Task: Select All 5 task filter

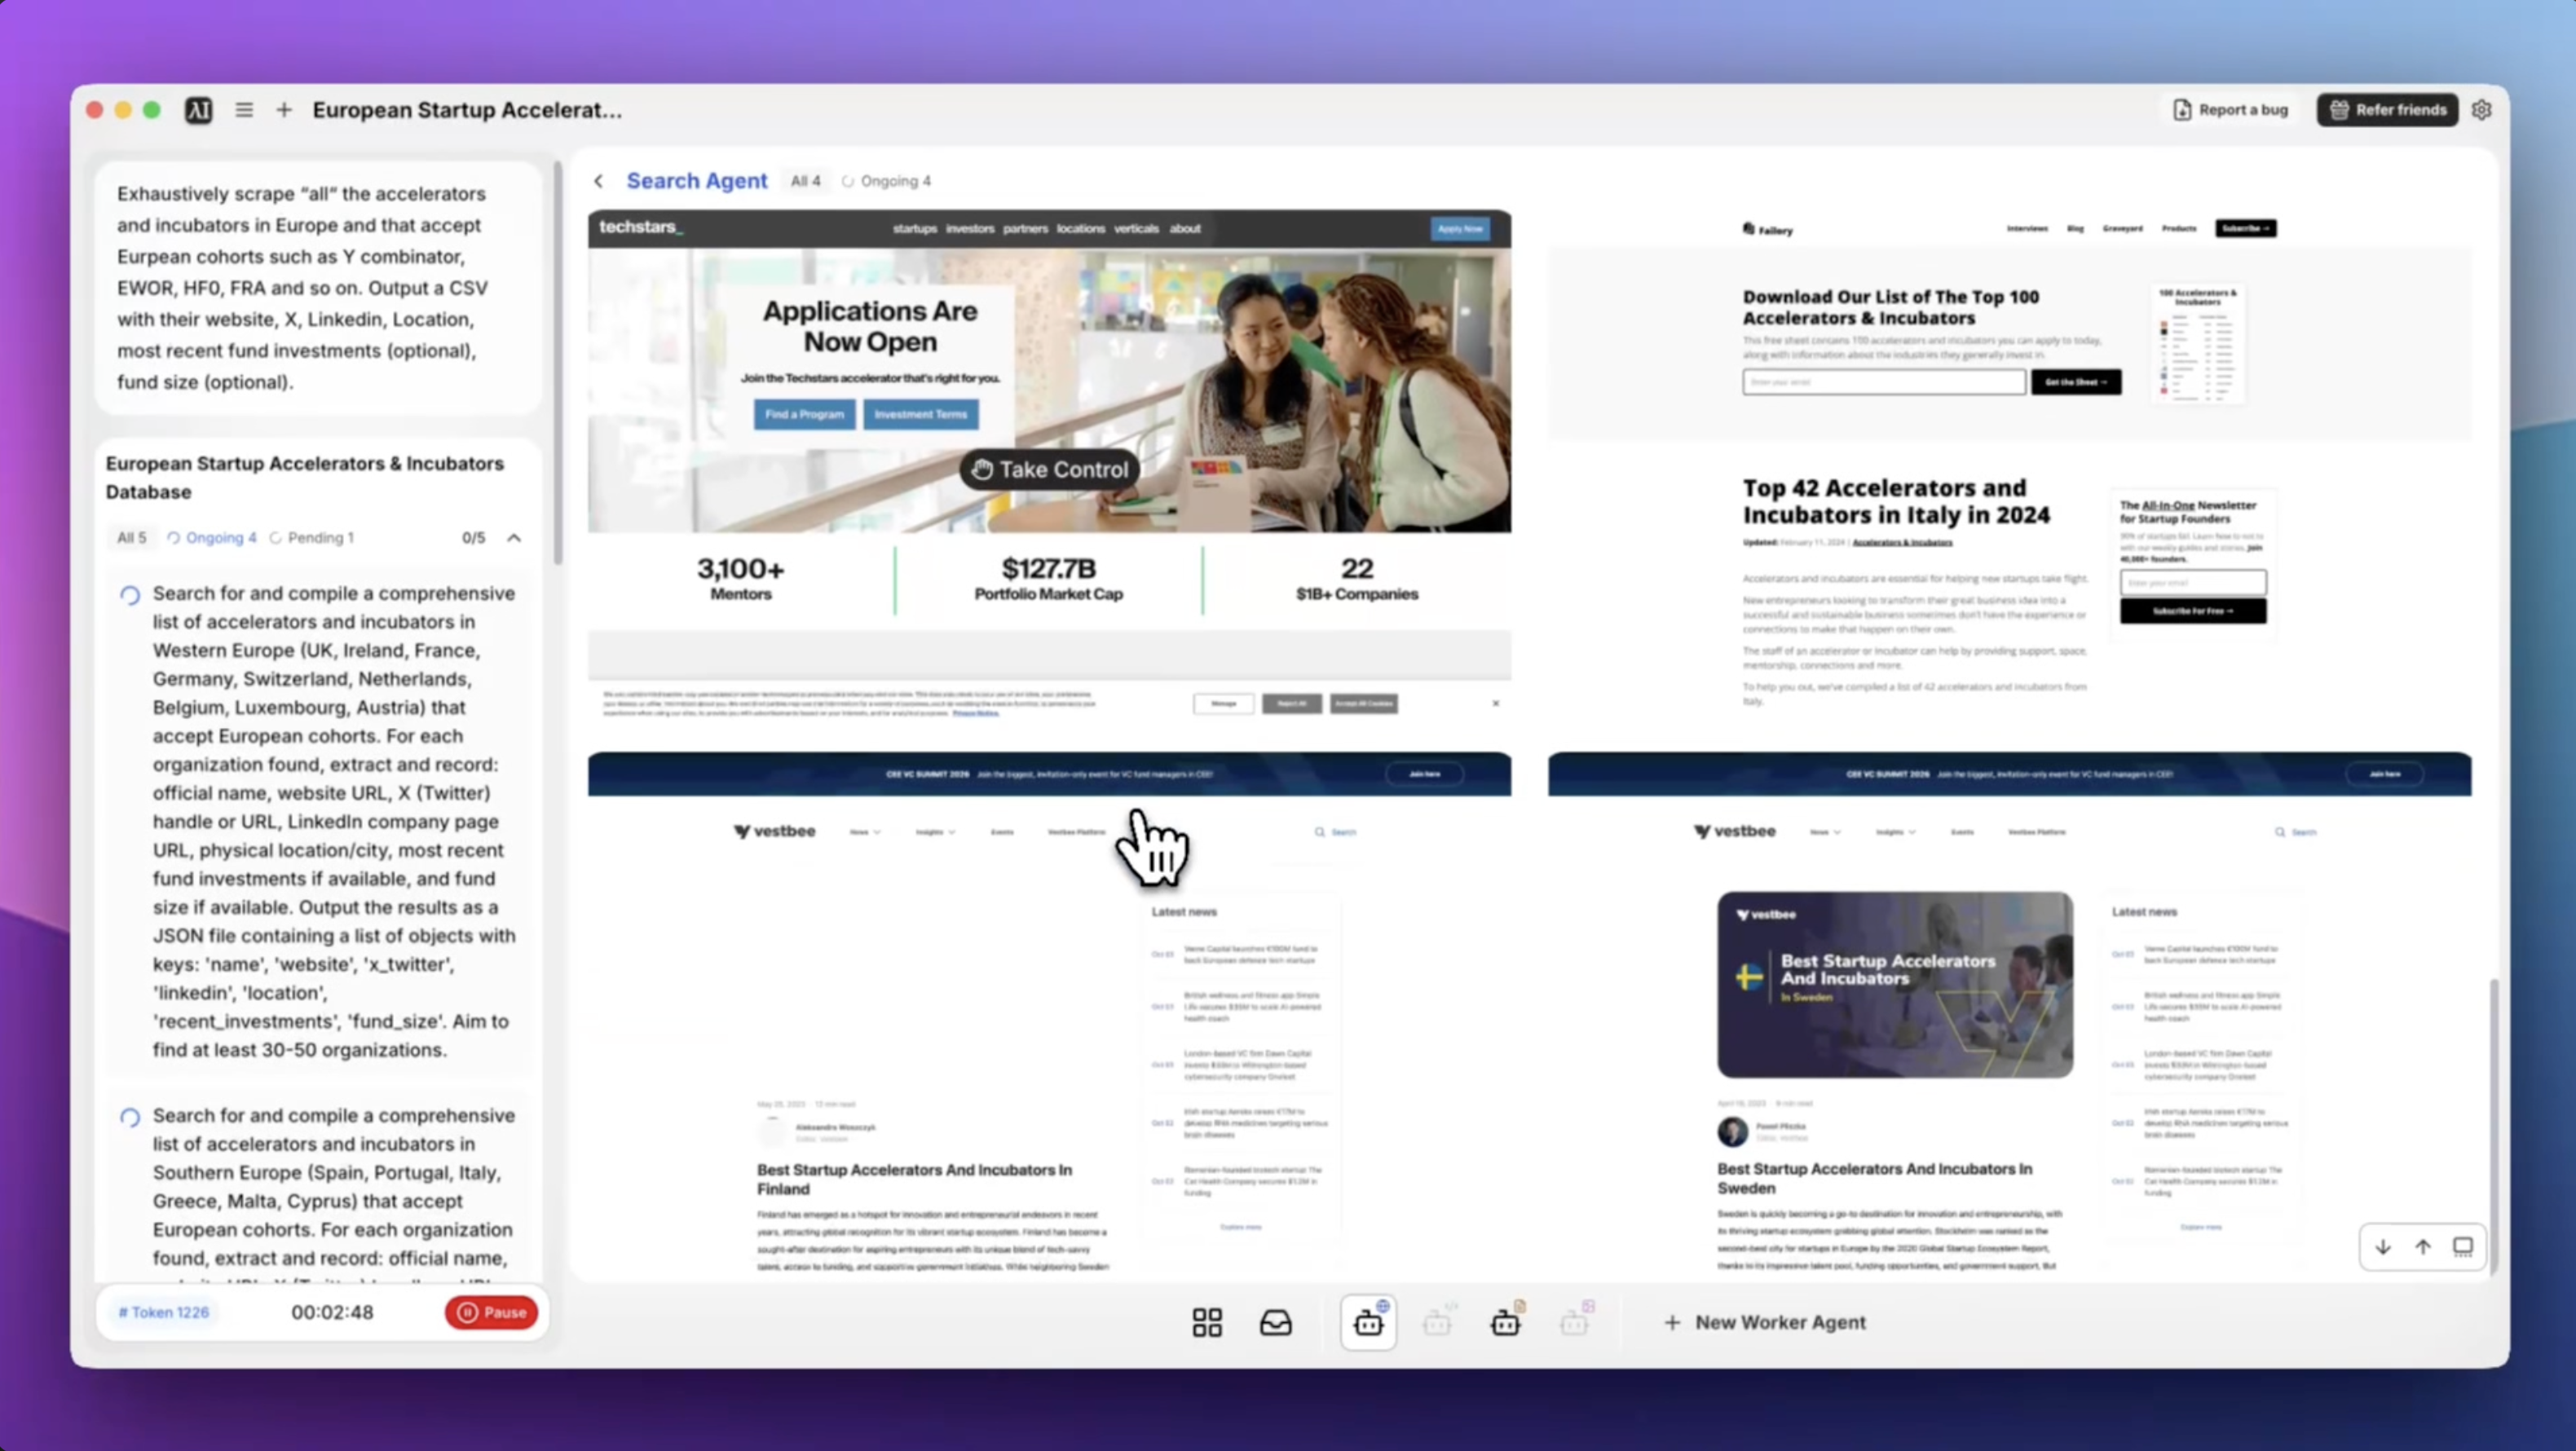Action: [x=132, y=538]
